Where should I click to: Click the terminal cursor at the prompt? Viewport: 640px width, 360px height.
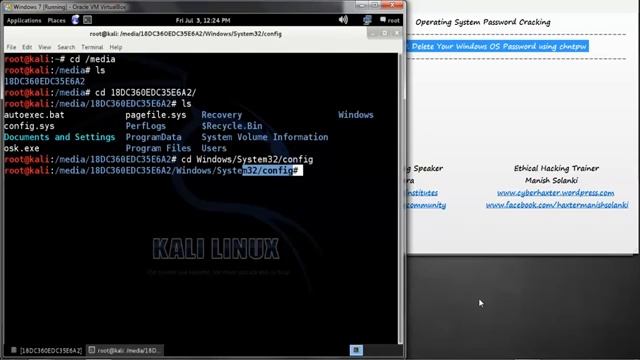tap(300, 171)
